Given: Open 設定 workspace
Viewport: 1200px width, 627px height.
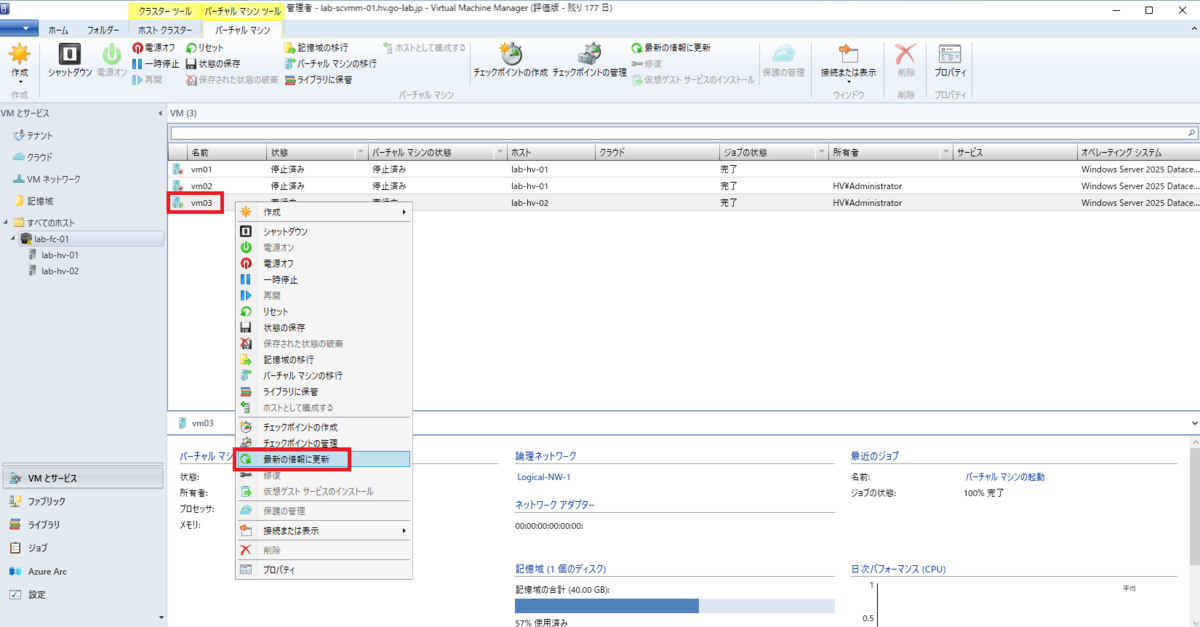Looking at the screenshot, I should click(82, 594).
